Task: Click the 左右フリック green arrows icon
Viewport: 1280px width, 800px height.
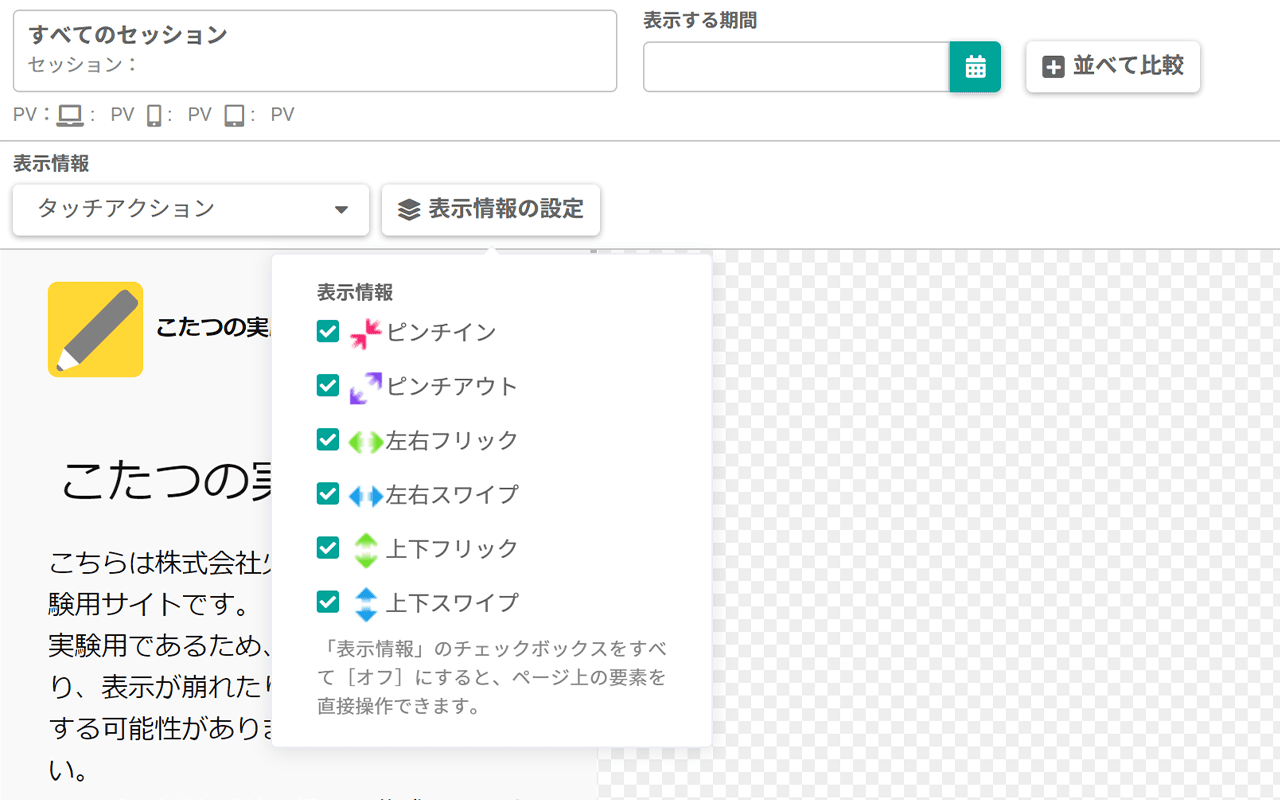Action: (x=366, y=441)
